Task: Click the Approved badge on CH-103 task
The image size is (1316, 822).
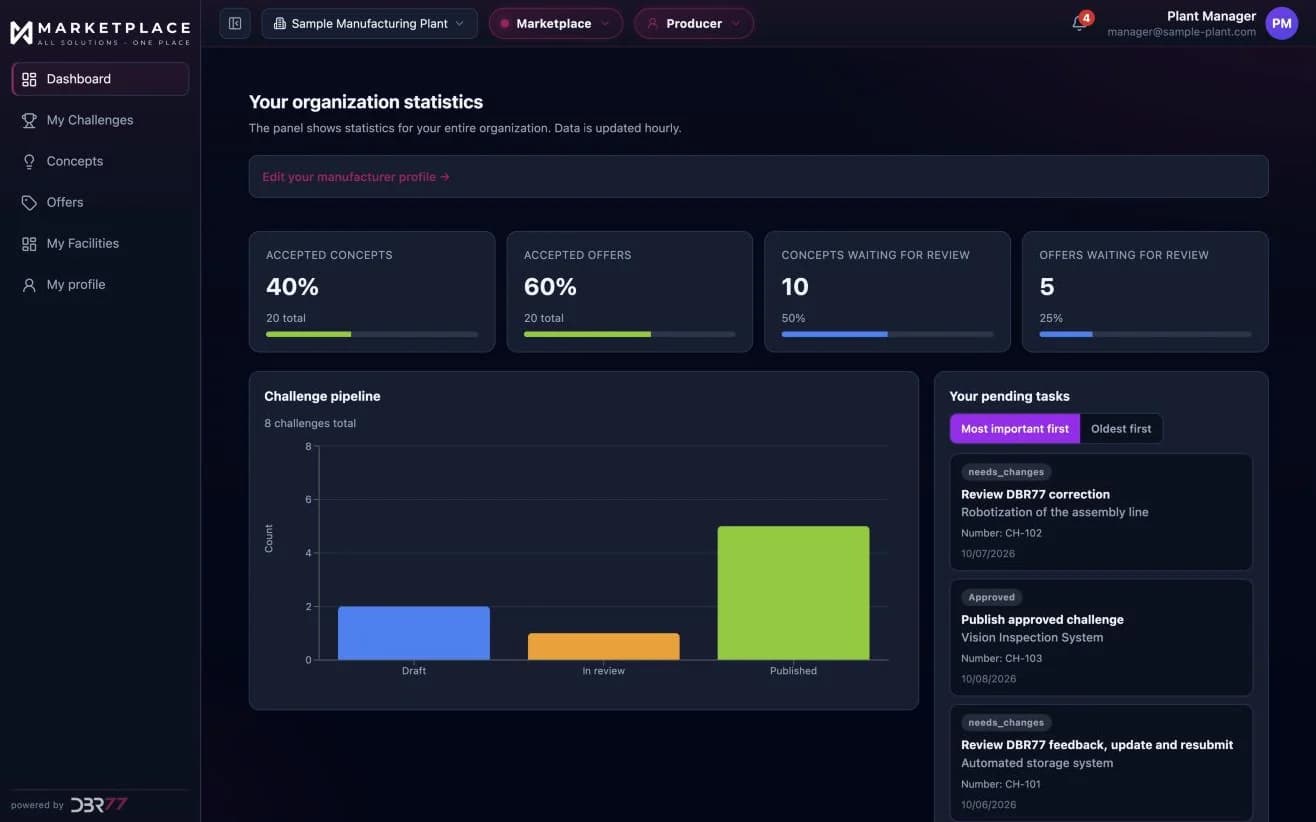Action: (992, 597)
